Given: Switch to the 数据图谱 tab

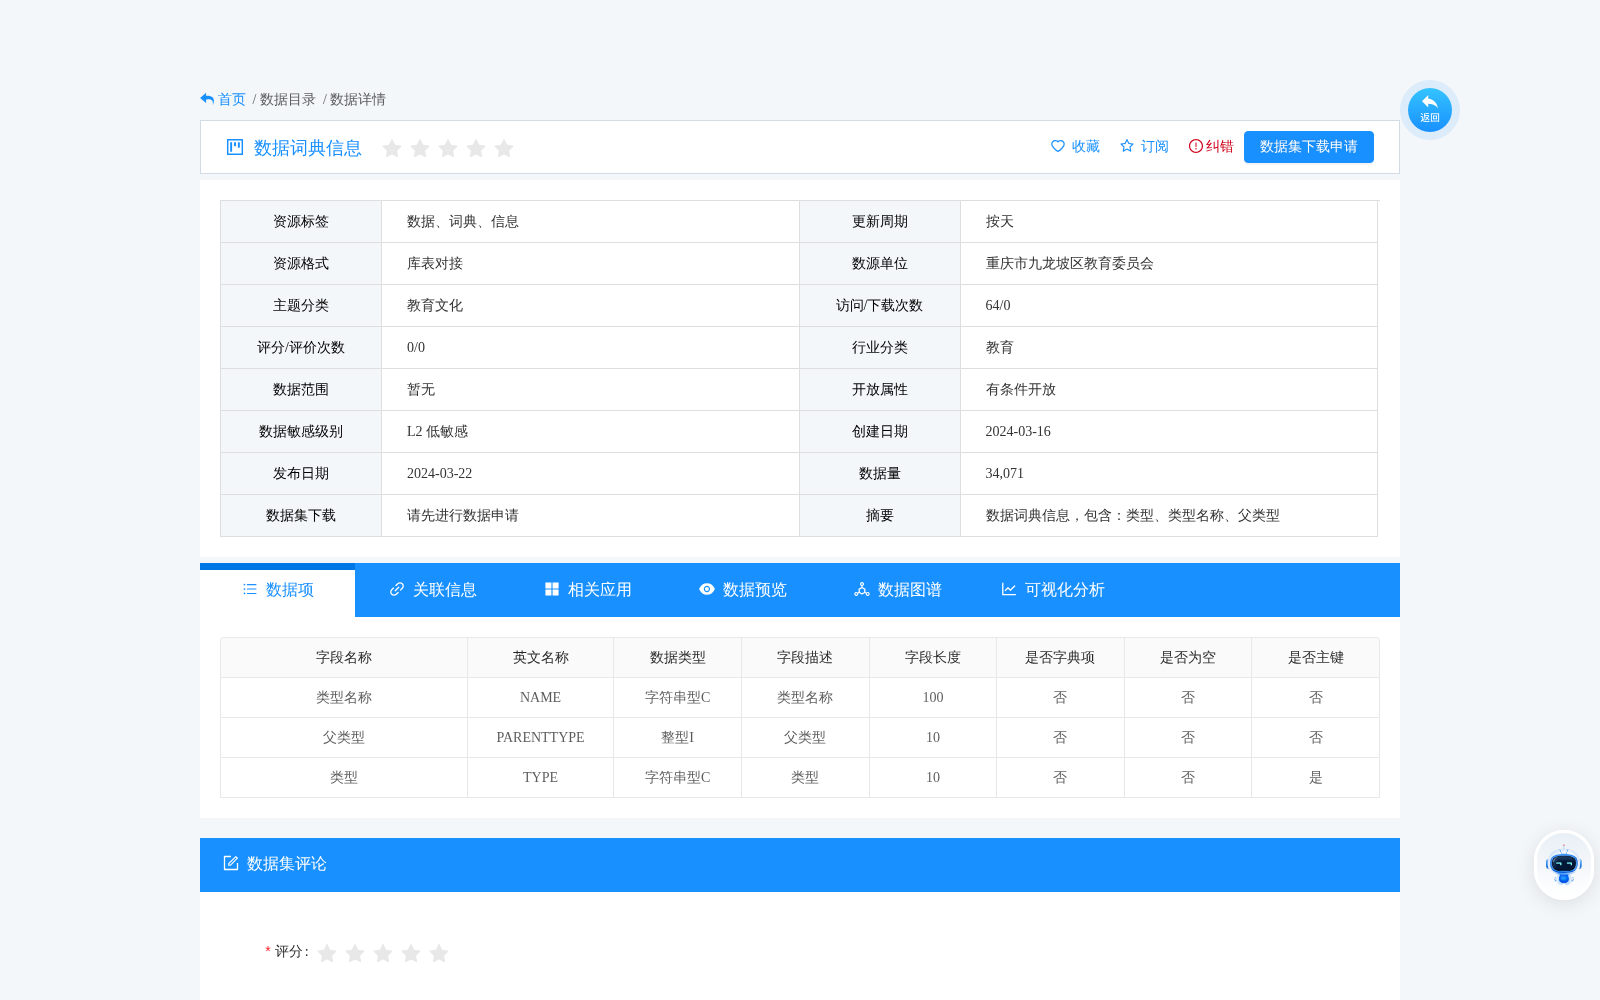Looking at the screenshot, I should pyautogui.click(x=897, y=590).
